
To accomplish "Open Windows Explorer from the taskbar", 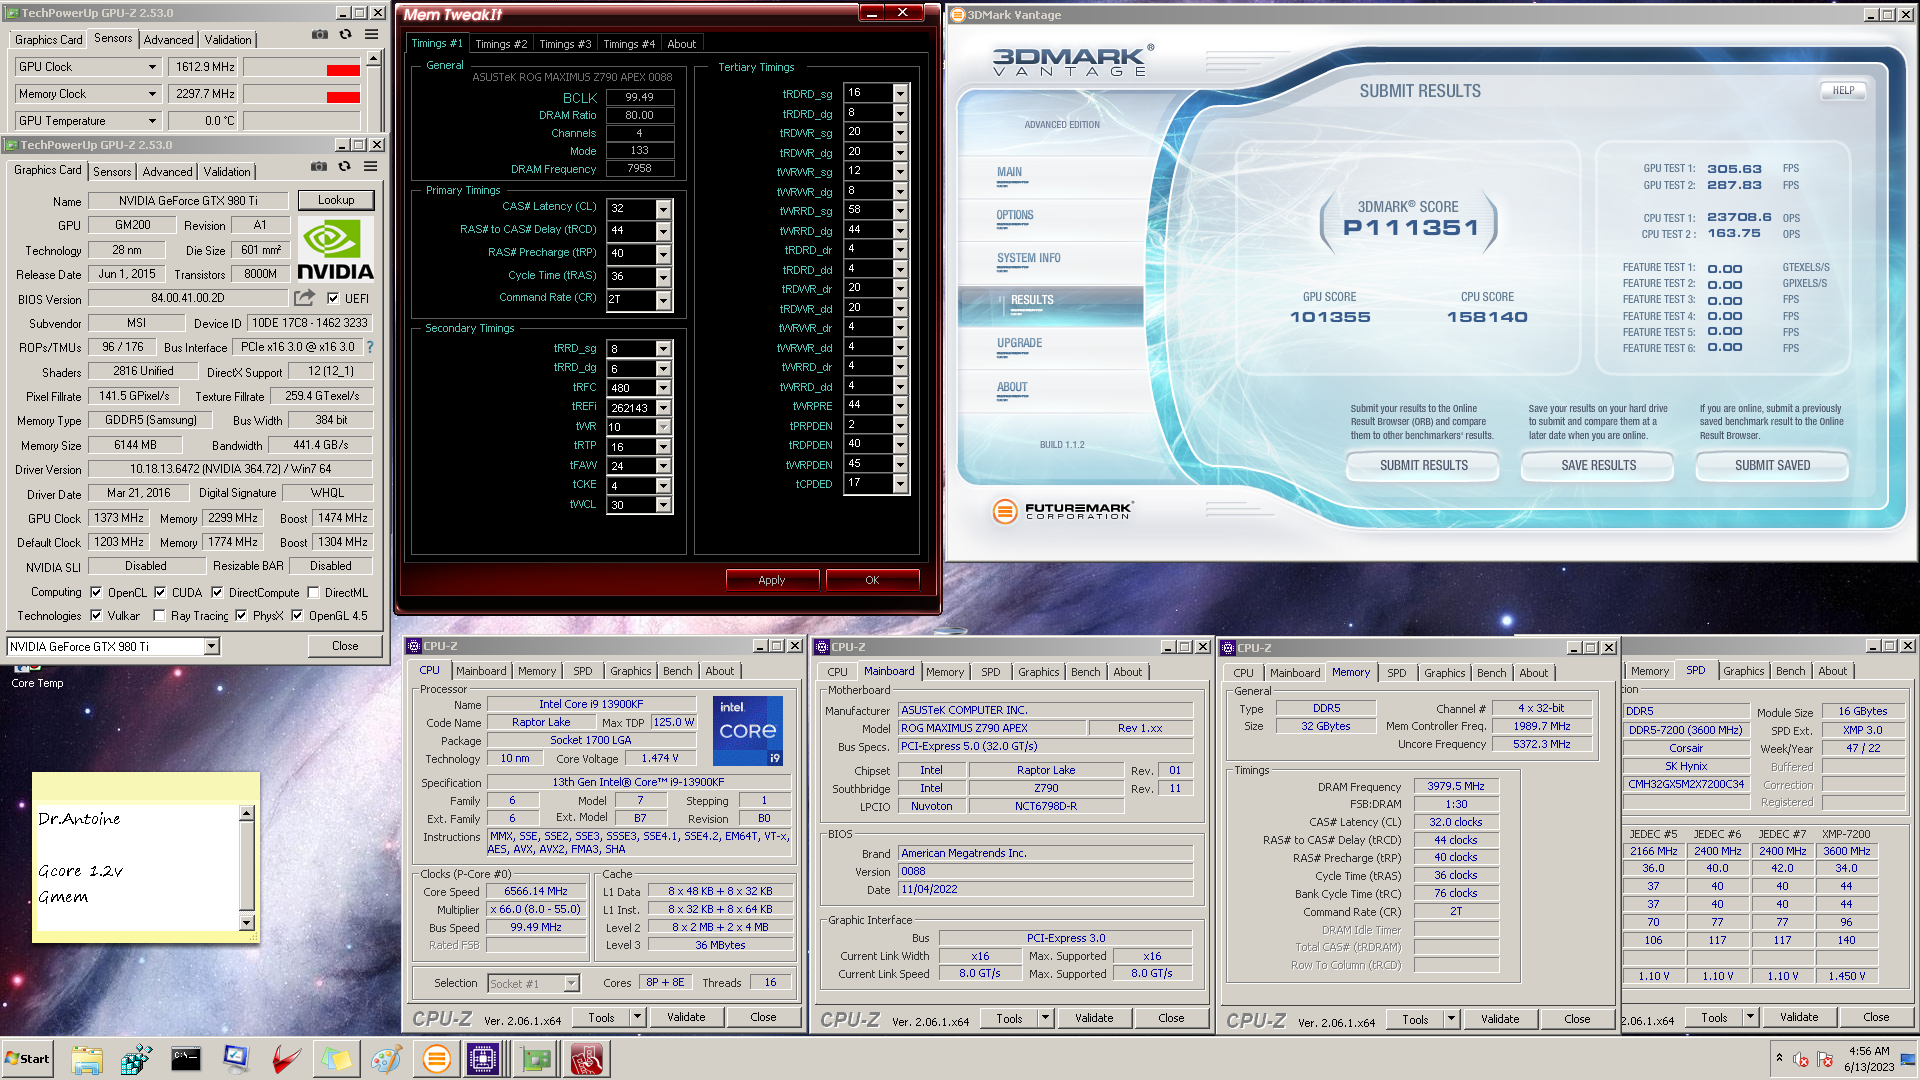I will point(87,1059).
